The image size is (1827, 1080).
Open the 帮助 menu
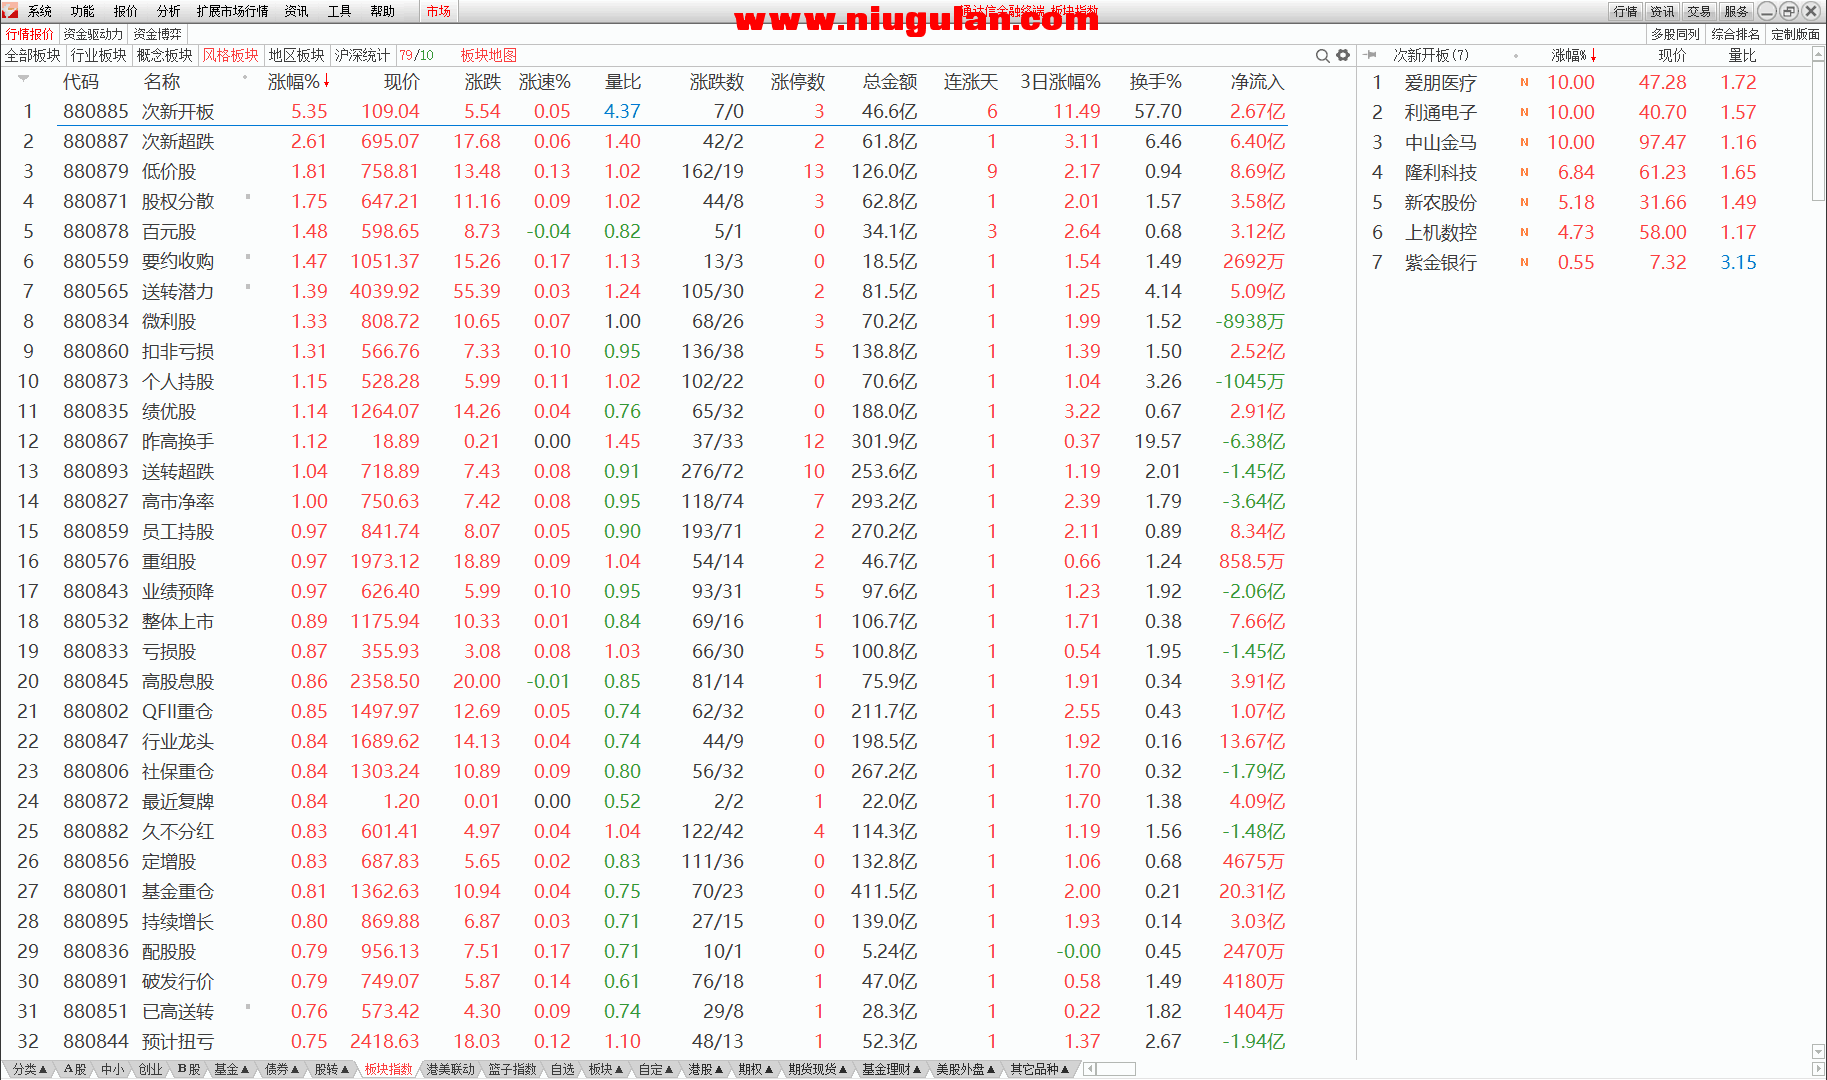[x=382, y=11]
